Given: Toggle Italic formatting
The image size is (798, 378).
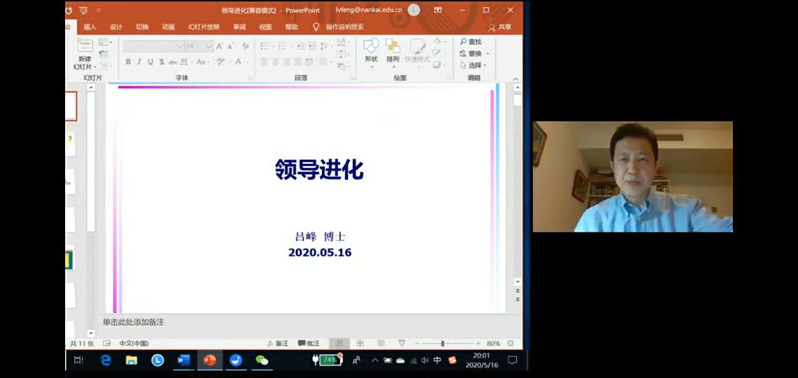Looking at the screenshot, I should click(x=139, y=62).
